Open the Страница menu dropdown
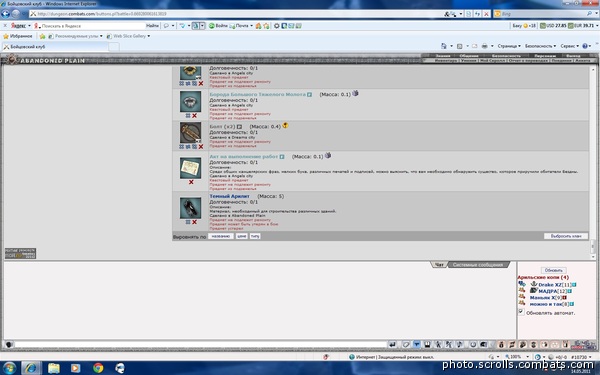The height and width of the screenshot is (375, 600). tap(509, 46)
